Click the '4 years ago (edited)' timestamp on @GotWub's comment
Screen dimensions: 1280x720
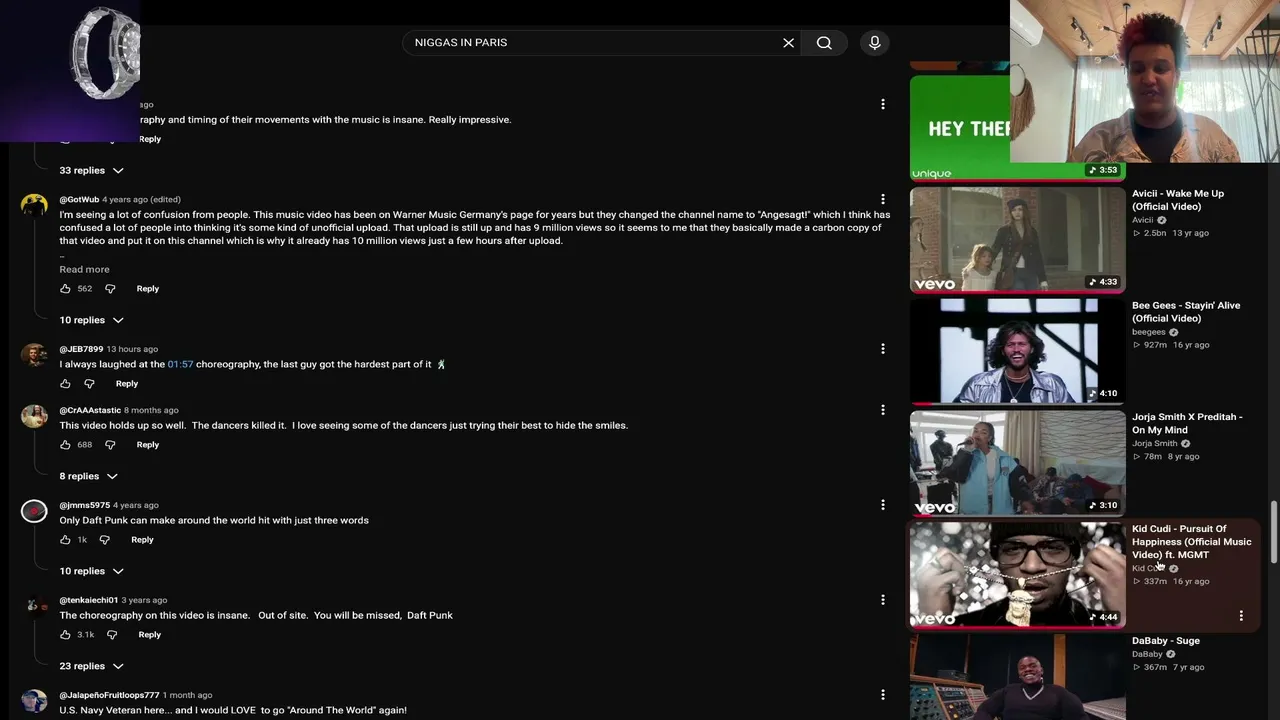click(x=141, y=200)
